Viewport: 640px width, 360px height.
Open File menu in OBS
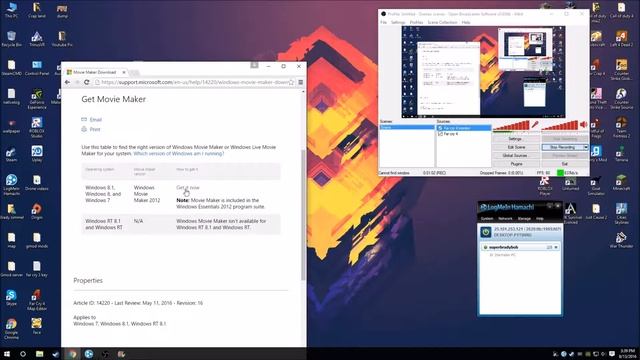pyautogui.click(x=384, y=22)
